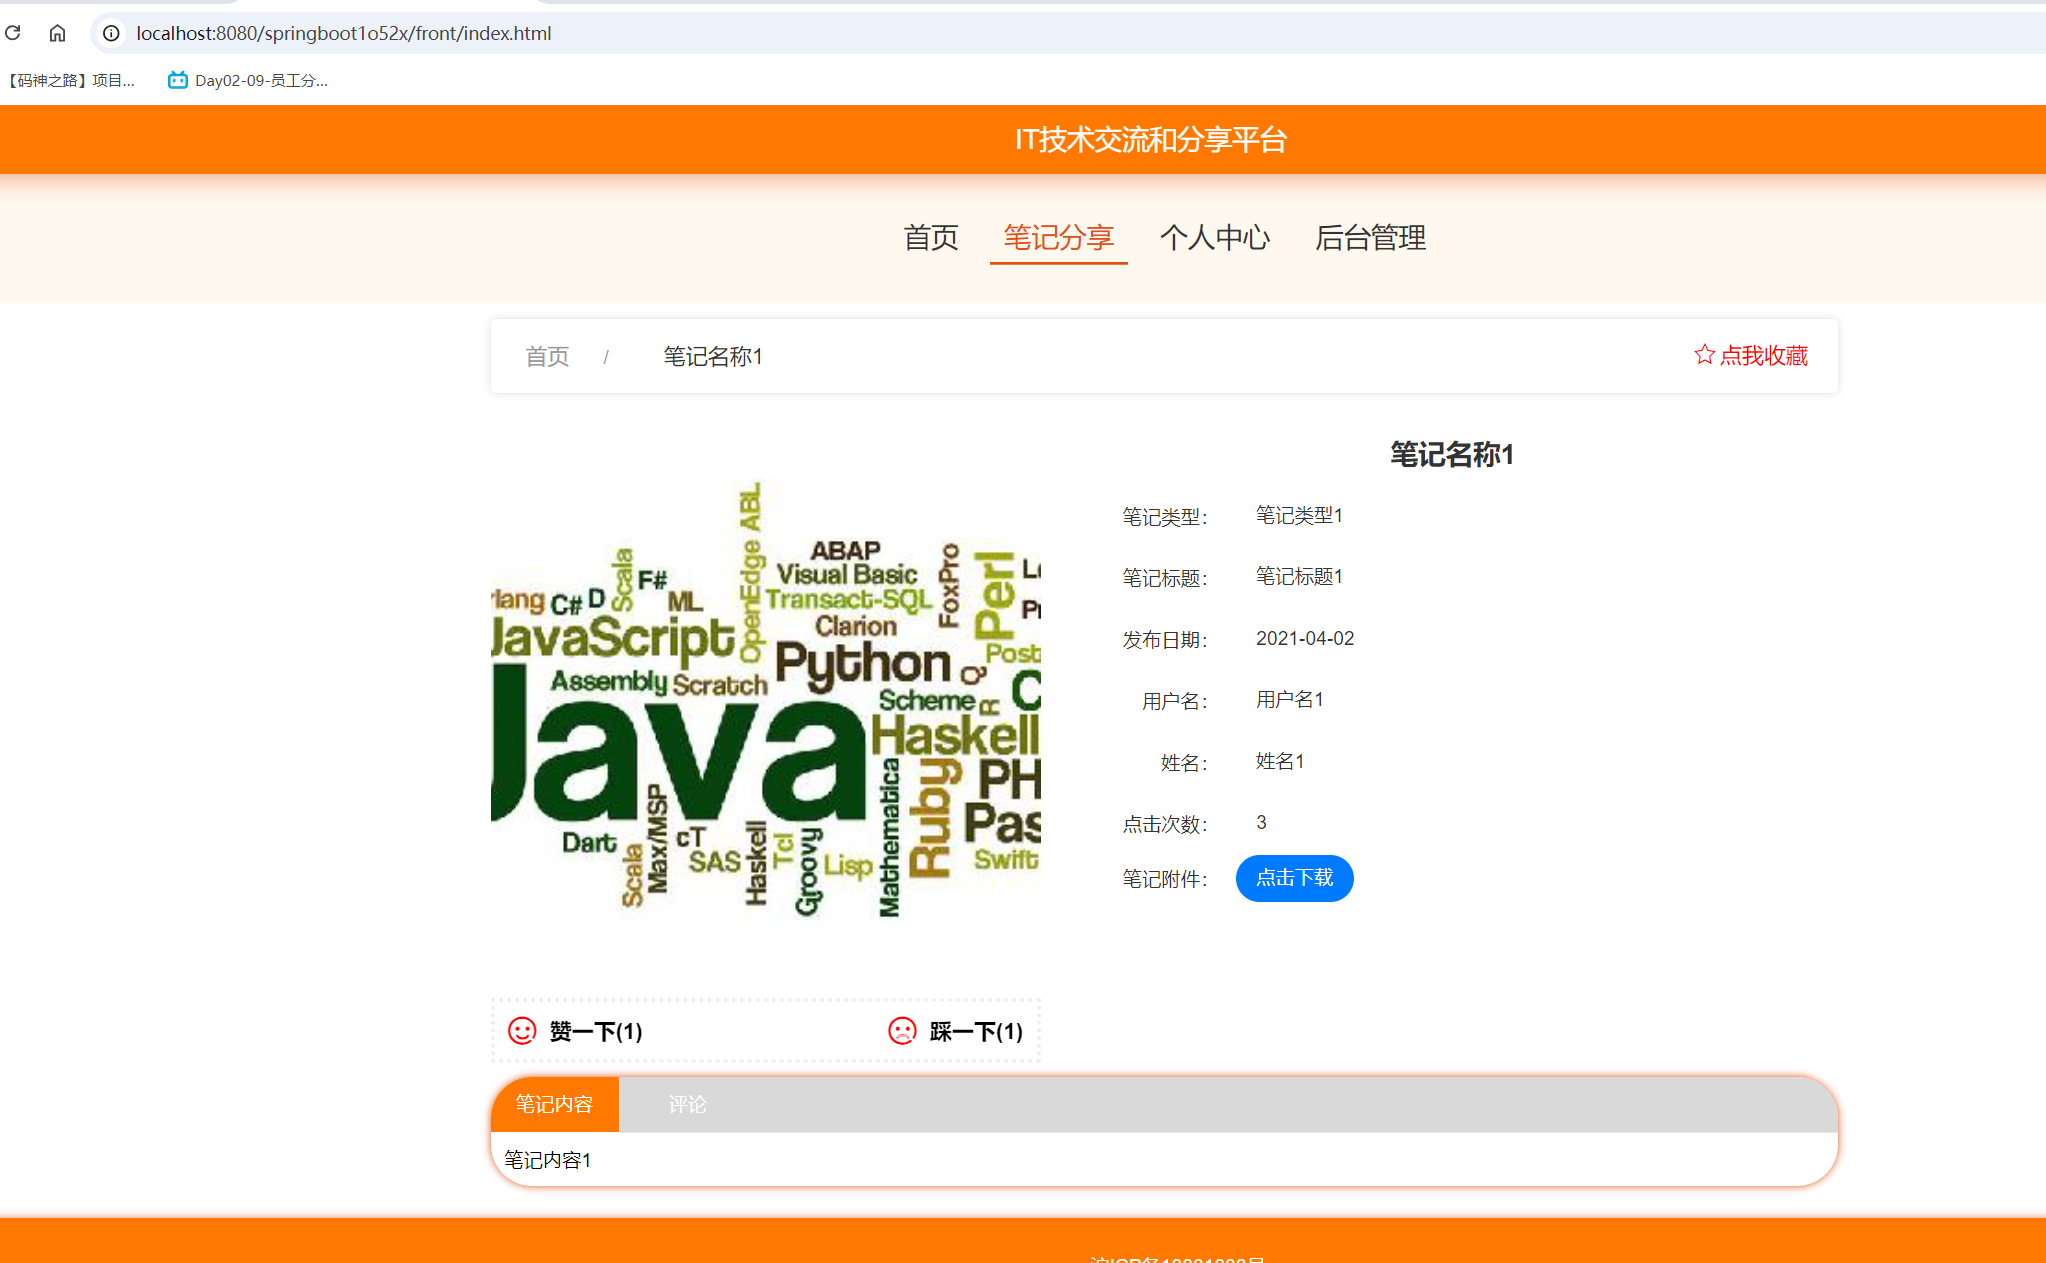Image resolution: width=2046 pixels, height=1263 pixels.
Task: Go to 首页 in navigation menu
Action: [x=930, y=238]
